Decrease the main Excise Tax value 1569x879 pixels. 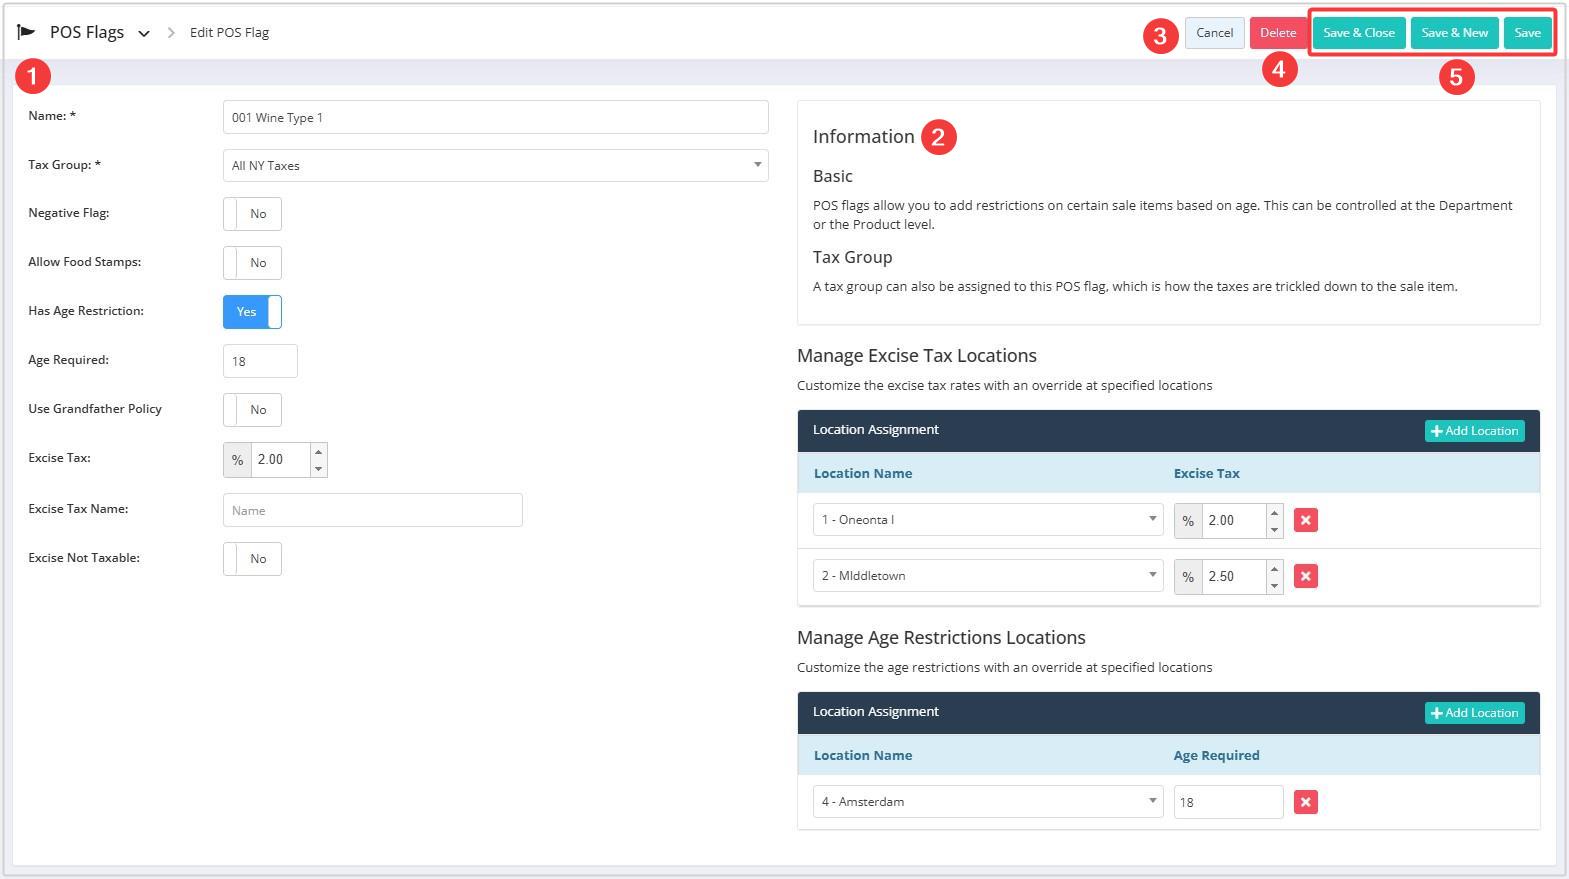pos(318,468)
